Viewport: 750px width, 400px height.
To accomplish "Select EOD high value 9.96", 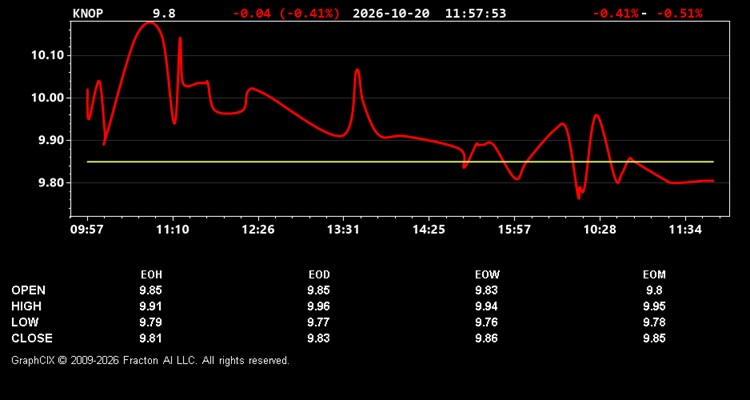I will [x=319, y=306].
